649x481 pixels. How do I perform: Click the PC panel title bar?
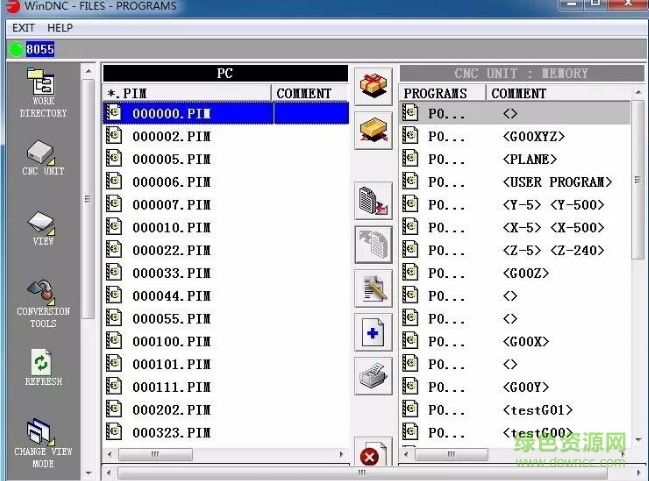[x=226, y=73]
